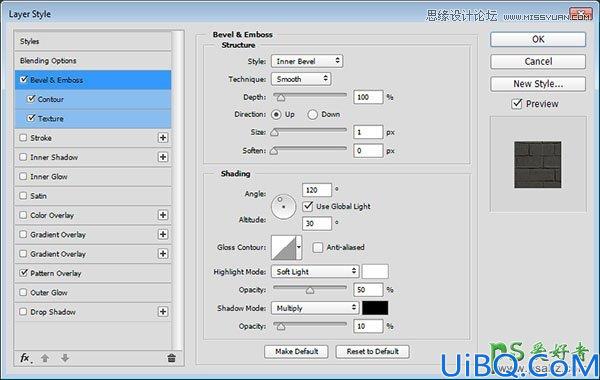Add another Drop Shadow with plus icon
The width and height of the screenshot is (600, 380).
(163, 312)
